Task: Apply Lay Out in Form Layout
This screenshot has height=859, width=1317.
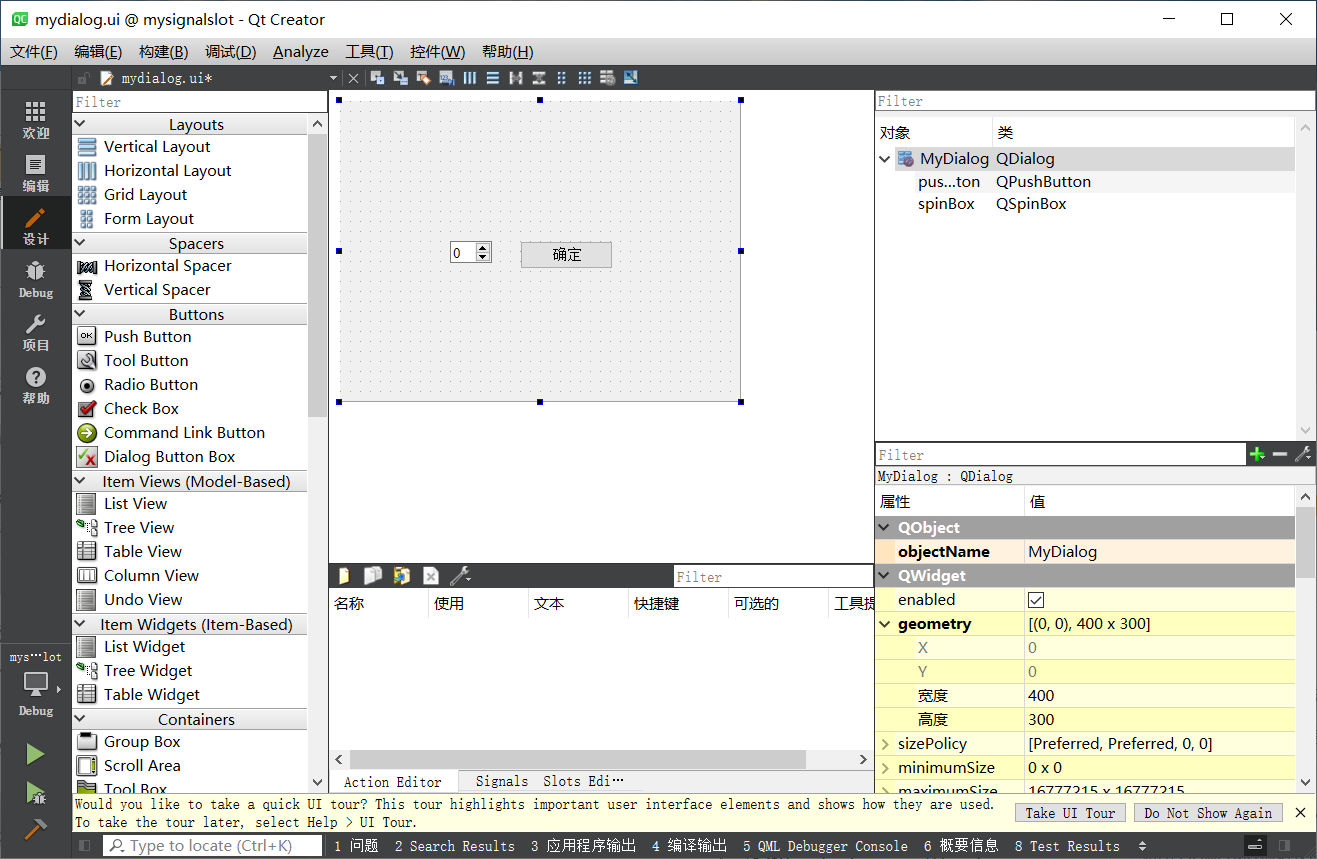Action: [x=562, y=78]
